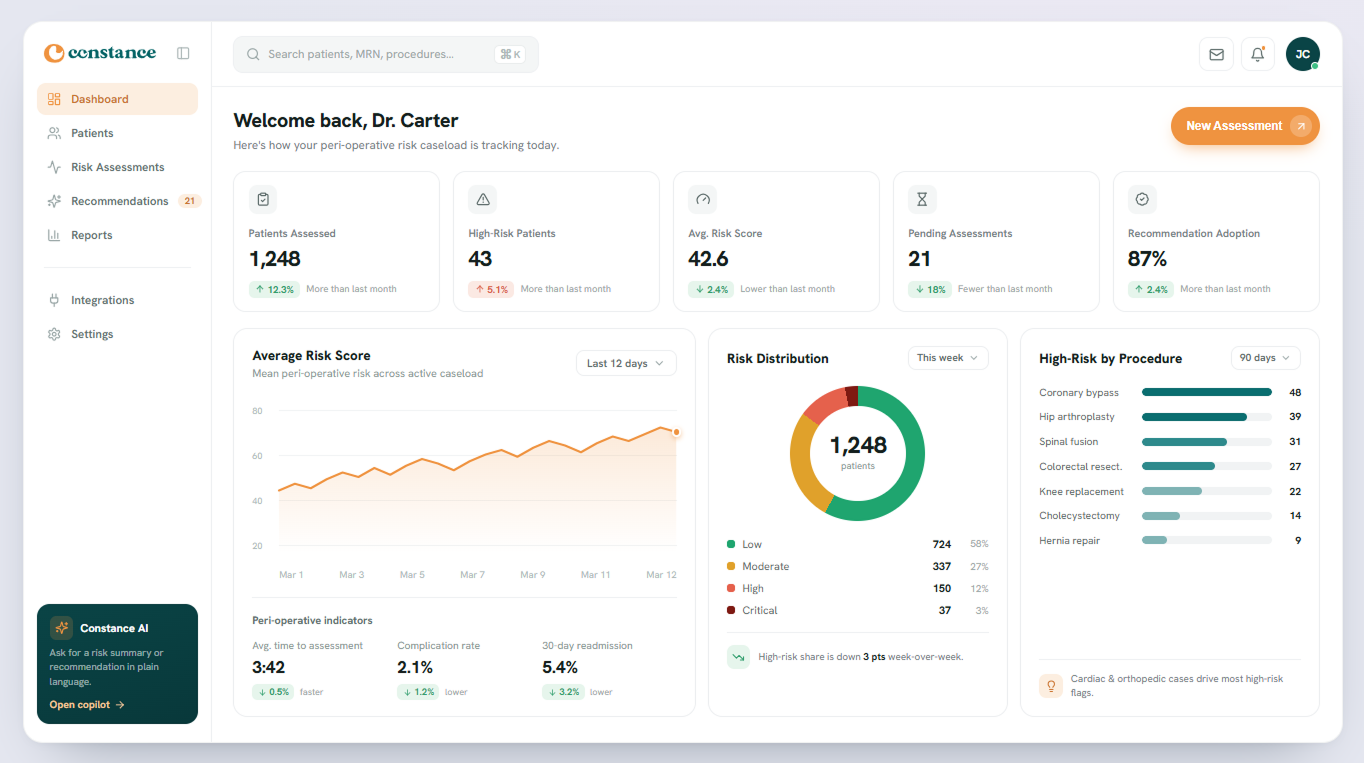Click the Critical legend color dot
The width and height of the screenshot is (1364, 763).
(731, 610)
